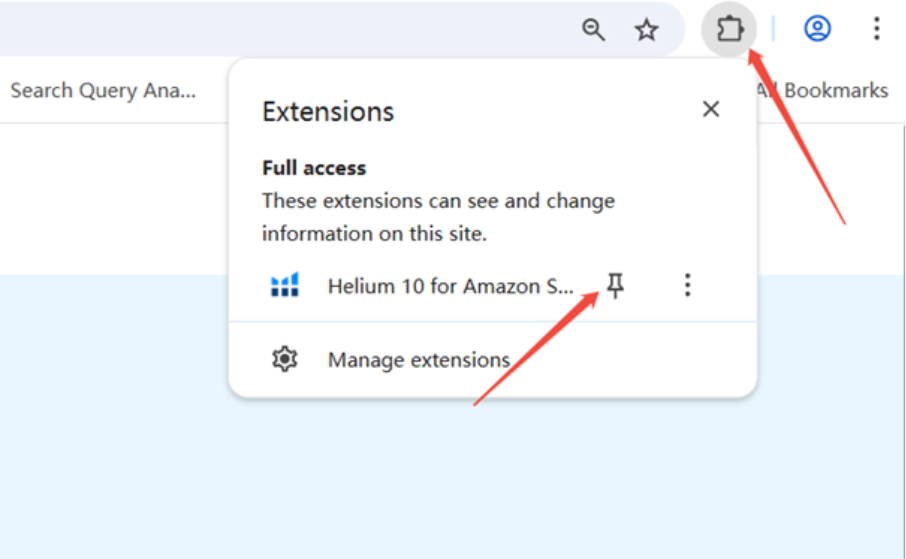Screen dimensions: 906x559
Task: Toggle the Extensions puzzle-piece toolbar button
Action: tap(729, 29)
